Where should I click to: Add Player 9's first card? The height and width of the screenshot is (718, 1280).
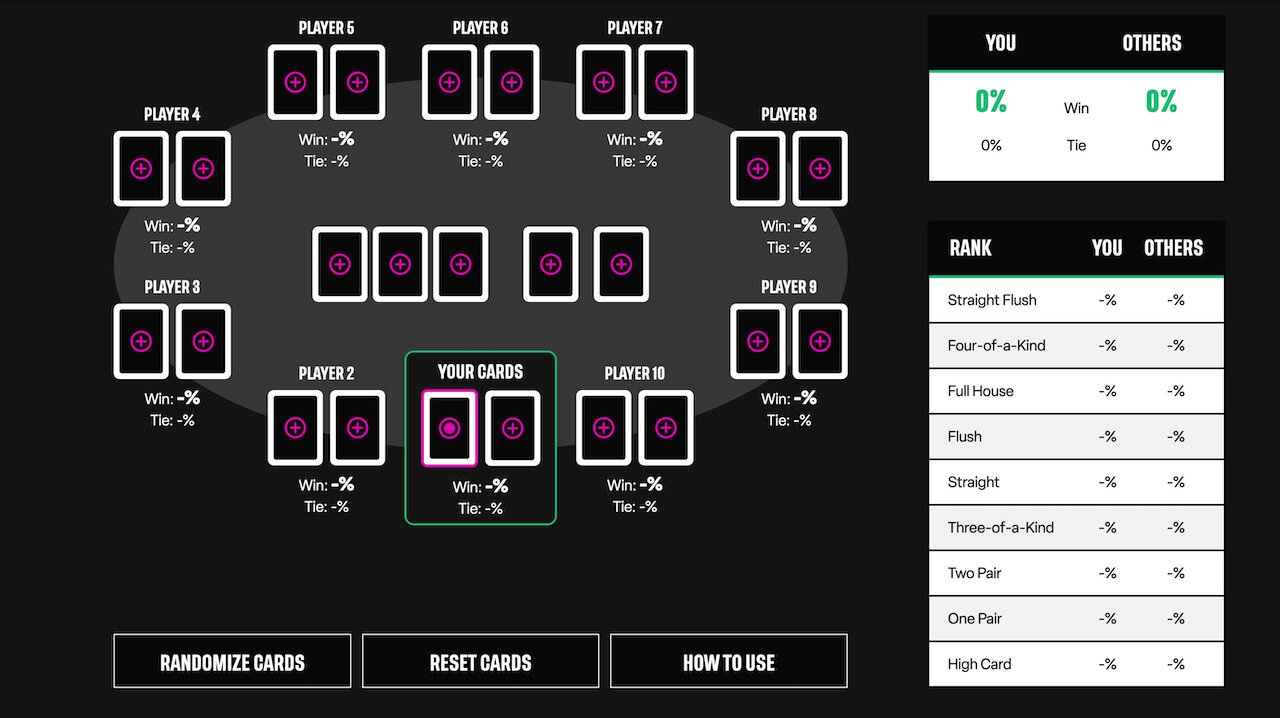pyautogui.click(x=757, y=341)
